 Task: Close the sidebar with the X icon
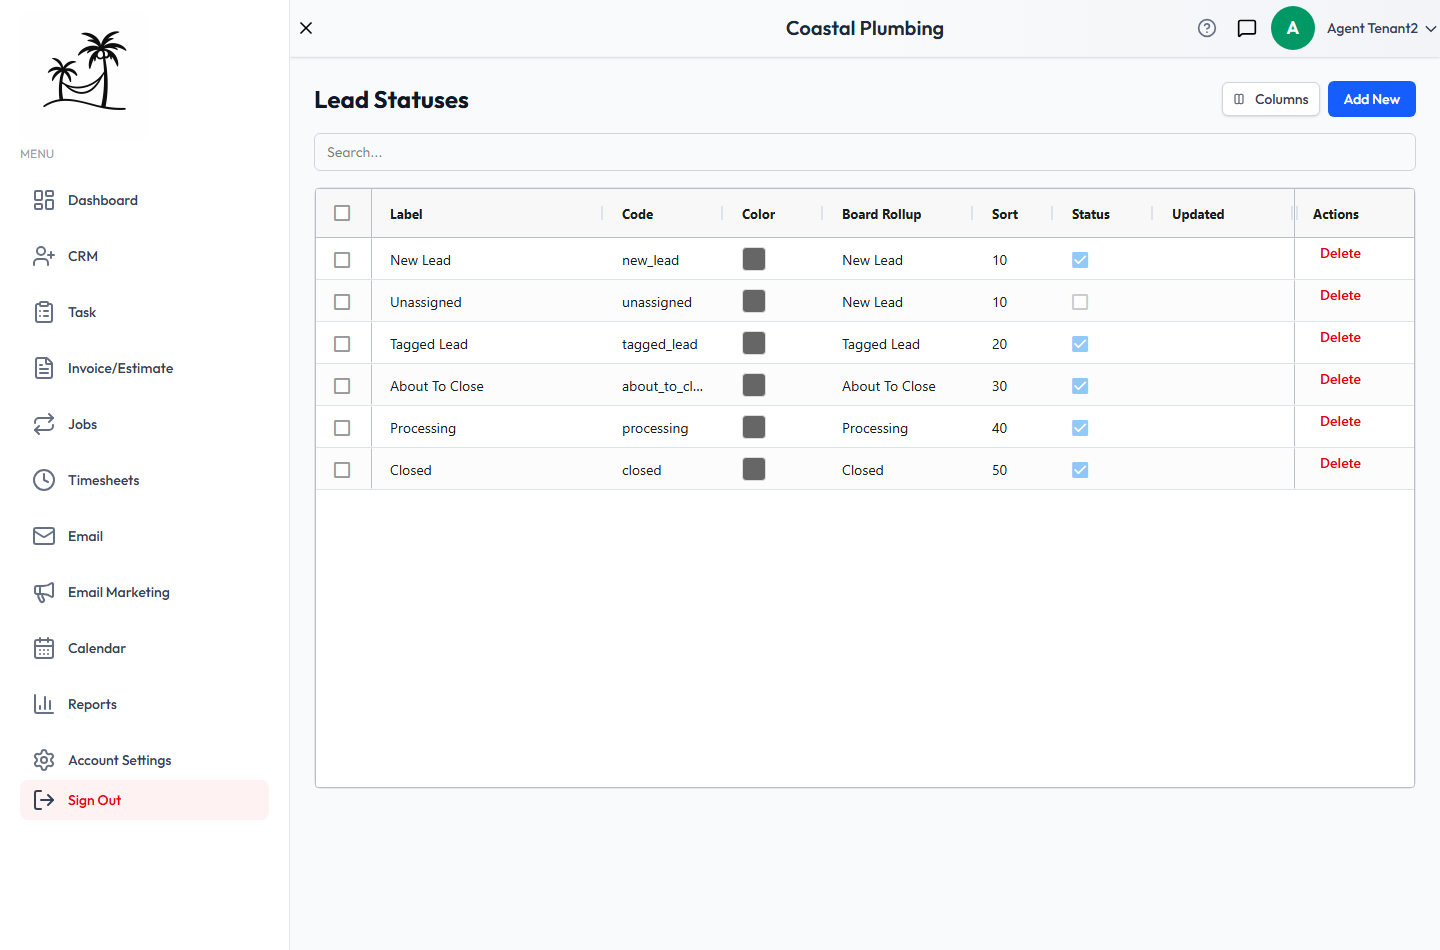pos(306,28)
